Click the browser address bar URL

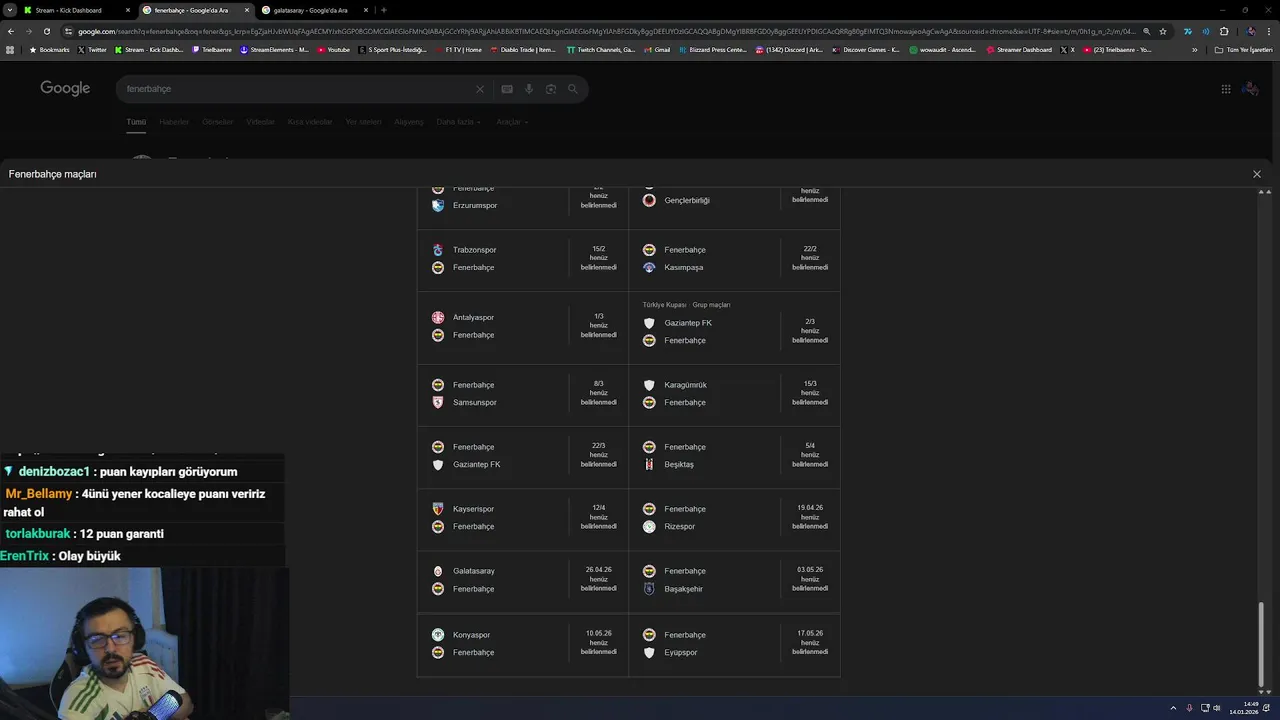pos(605,31)
